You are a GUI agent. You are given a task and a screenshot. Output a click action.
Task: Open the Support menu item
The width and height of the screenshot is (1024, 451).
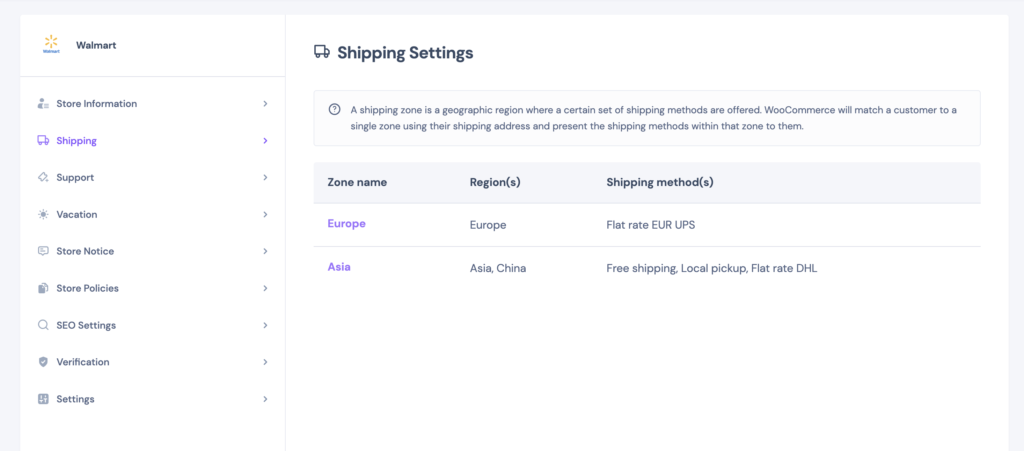153,178
